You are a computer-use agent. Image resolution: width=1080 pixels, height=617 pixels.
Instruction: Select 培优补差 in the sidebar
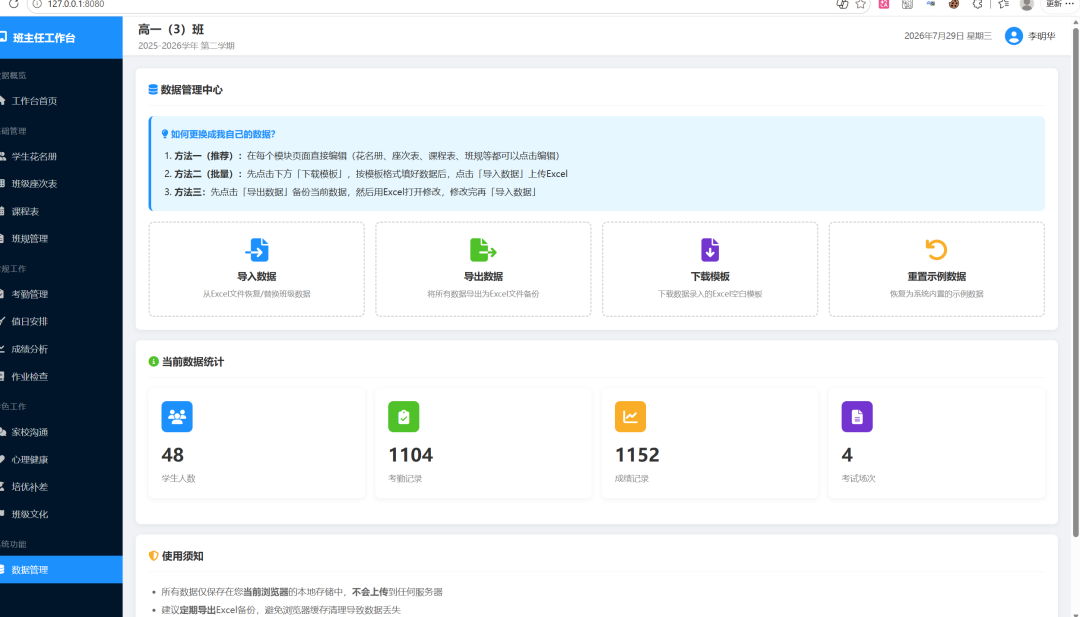(61, 487)
